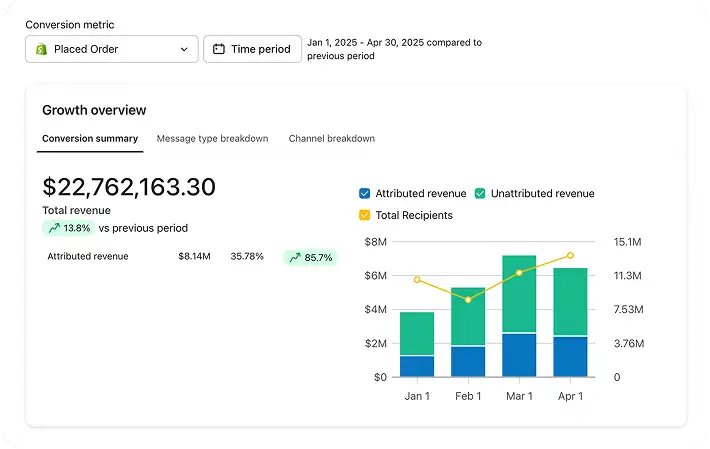This screenshot has height=449, width=710.
Task: Uncheck the Attributed revenue legend checkbox
Action: (x=365, y=194)
